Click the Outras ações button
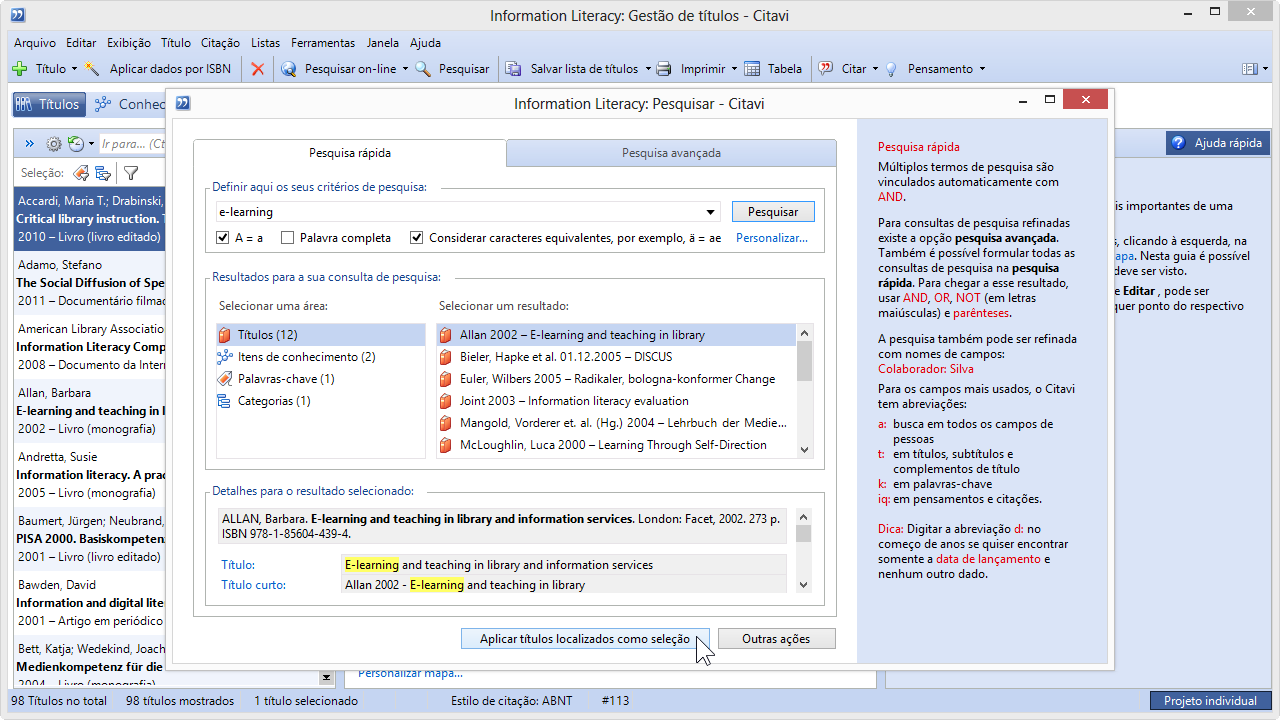Image resolution: width=1280 pixels, height=720 pixels. click(776, 639)
